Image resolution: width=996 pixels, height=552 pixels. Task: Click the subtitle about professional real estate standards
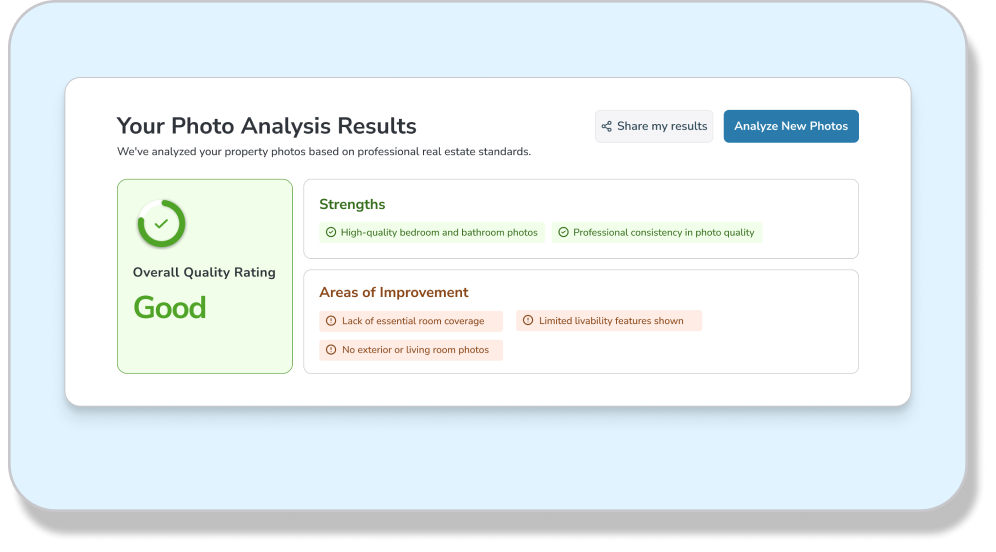click(323, 152)
